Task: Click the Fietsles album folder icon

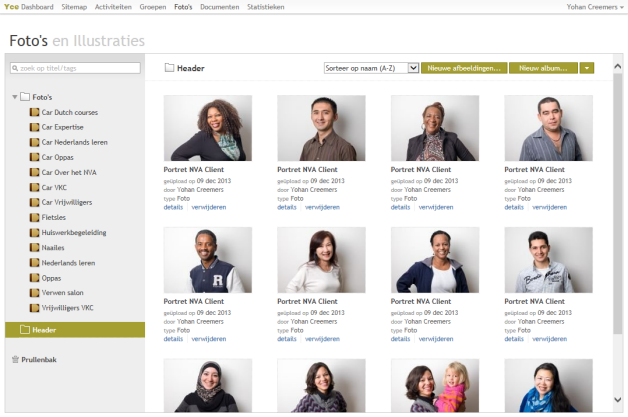Action: pos(34,217)
